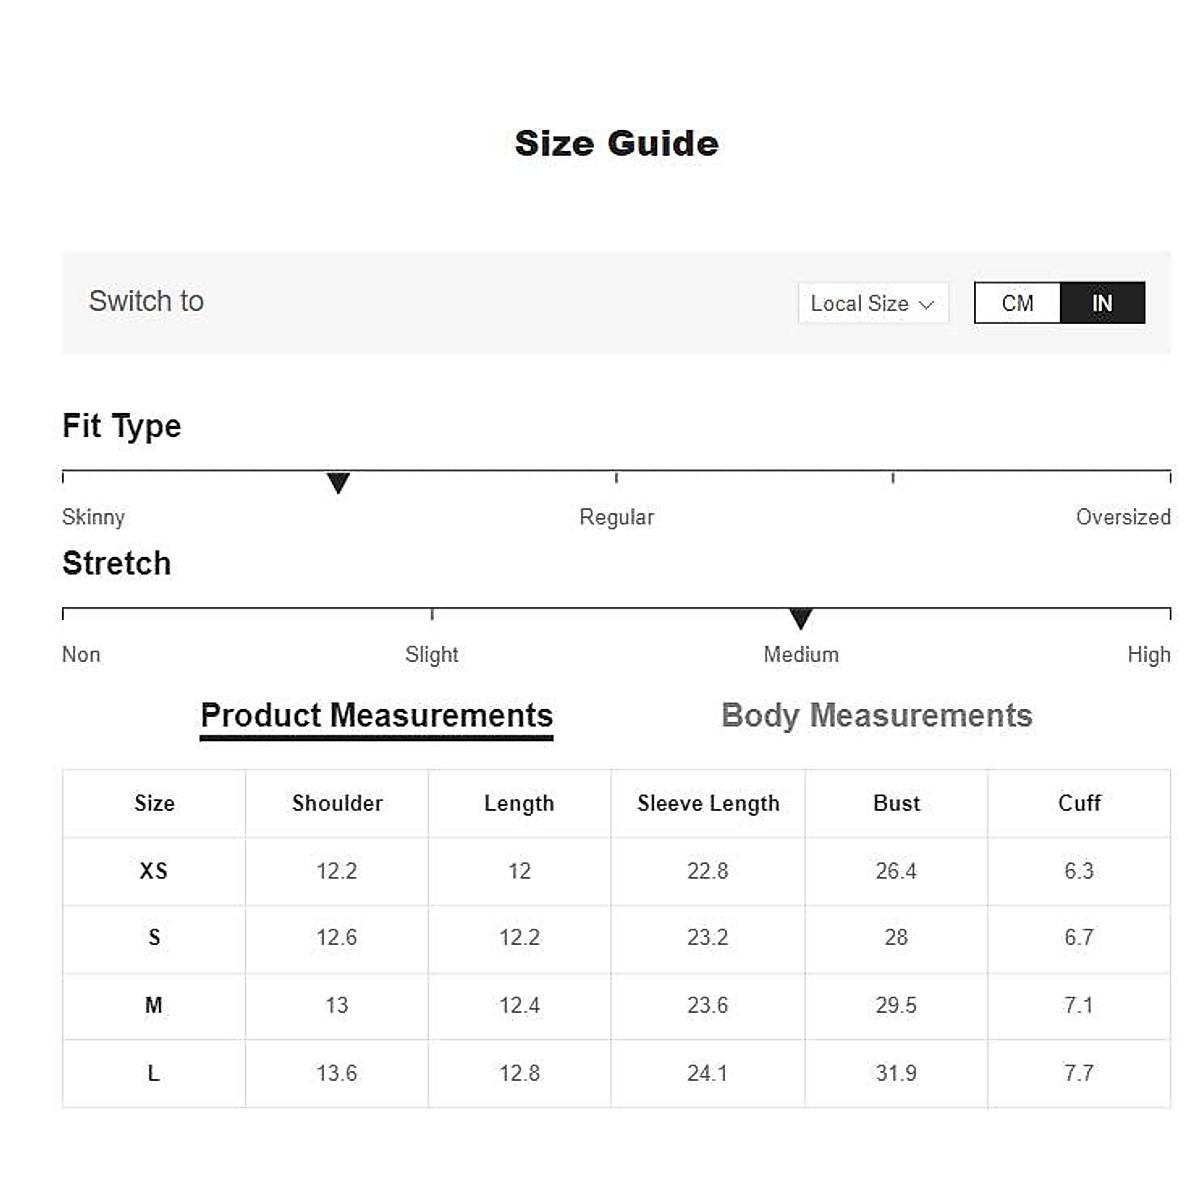Click the Stretch slider triangle marker
Image resolution: width=1200 pixels, height=1200 pixels.
[800, 620]
